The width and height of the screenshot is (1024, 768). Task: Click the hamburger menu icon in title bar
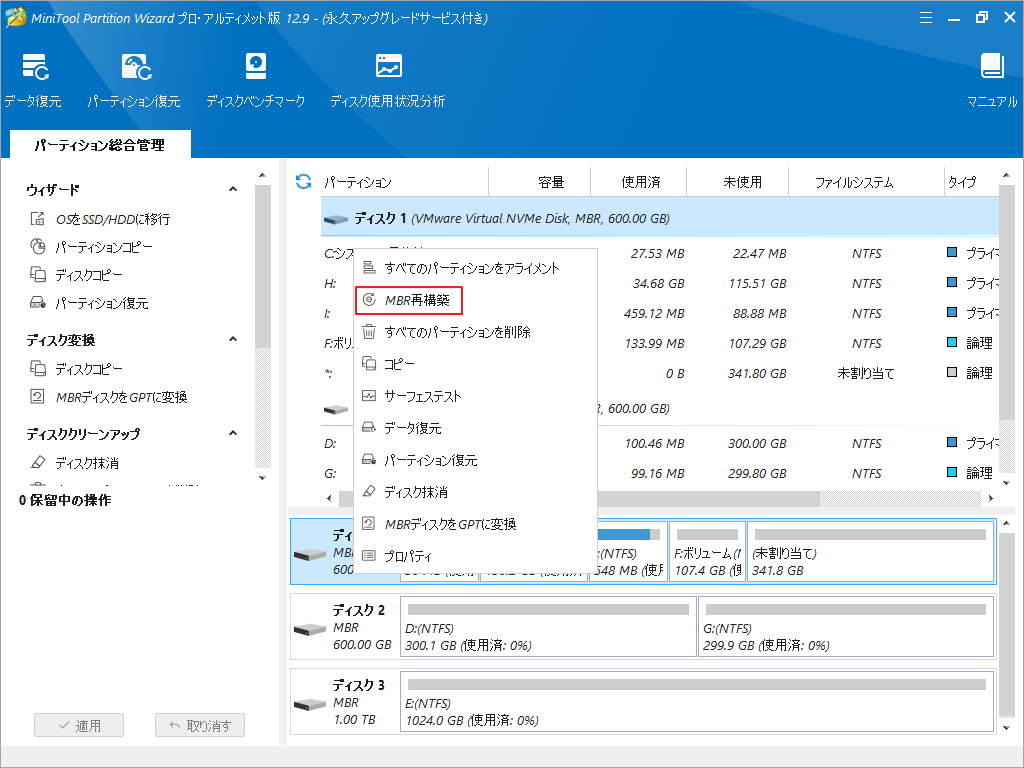pyautogui.click(x=925, y=18)
